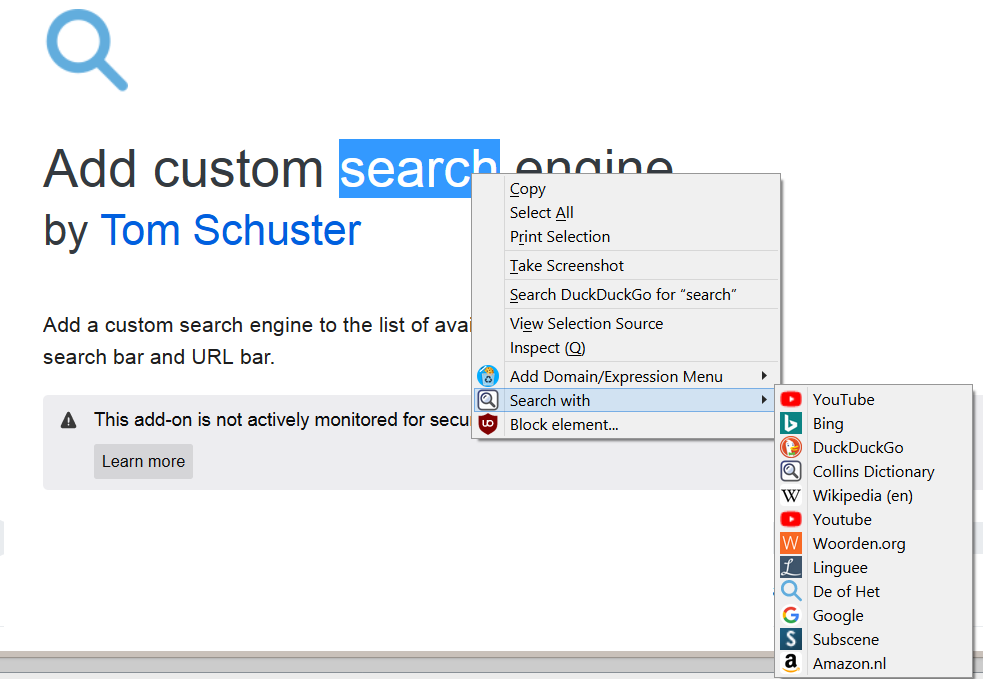This screenshot has width=983, height=687.
Task: Choose Inspect (Q) menu entry
Action: point(626,347)
